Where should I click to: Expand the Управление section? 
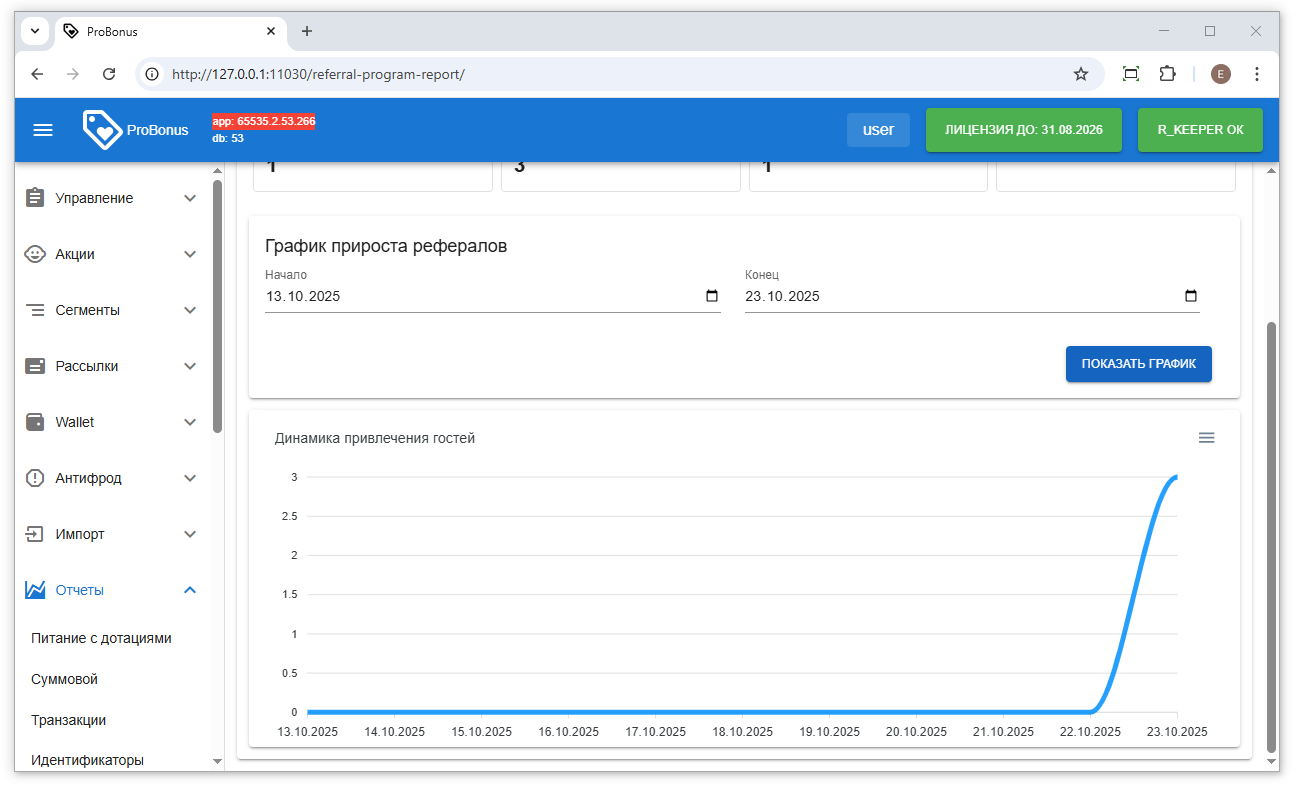pyautogui.click(x=190, y=198)
